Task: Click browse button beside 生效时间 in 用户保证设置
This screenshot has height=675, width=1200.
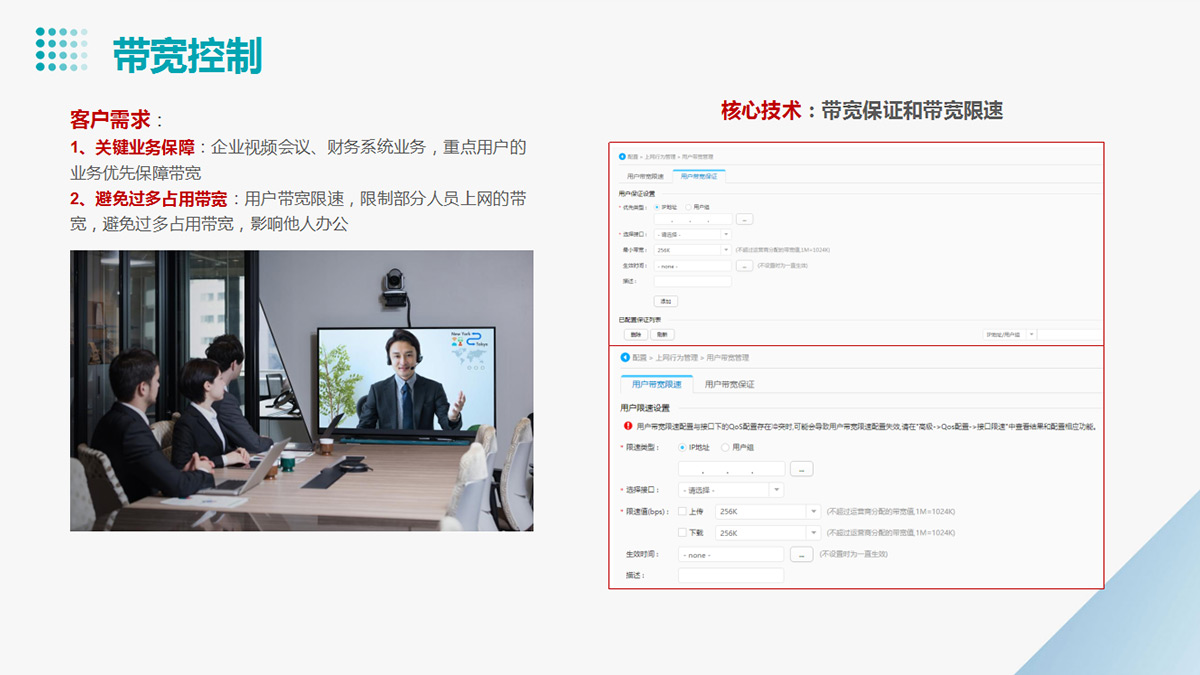Action: click(x=744, y=266)
